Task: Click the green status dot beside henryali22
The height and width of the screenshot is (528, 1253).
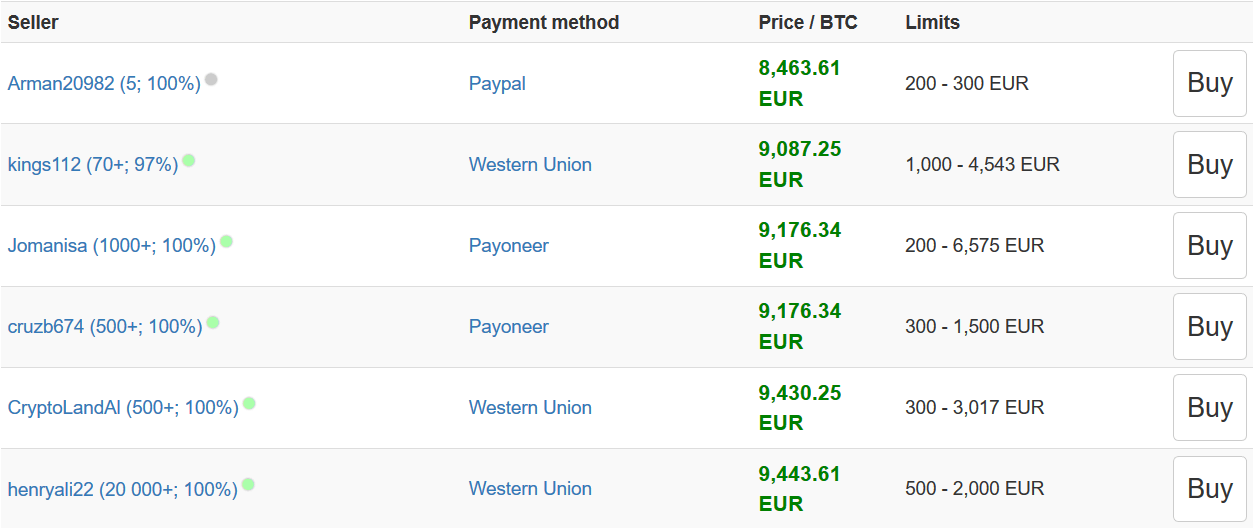Action: [248, 484]
